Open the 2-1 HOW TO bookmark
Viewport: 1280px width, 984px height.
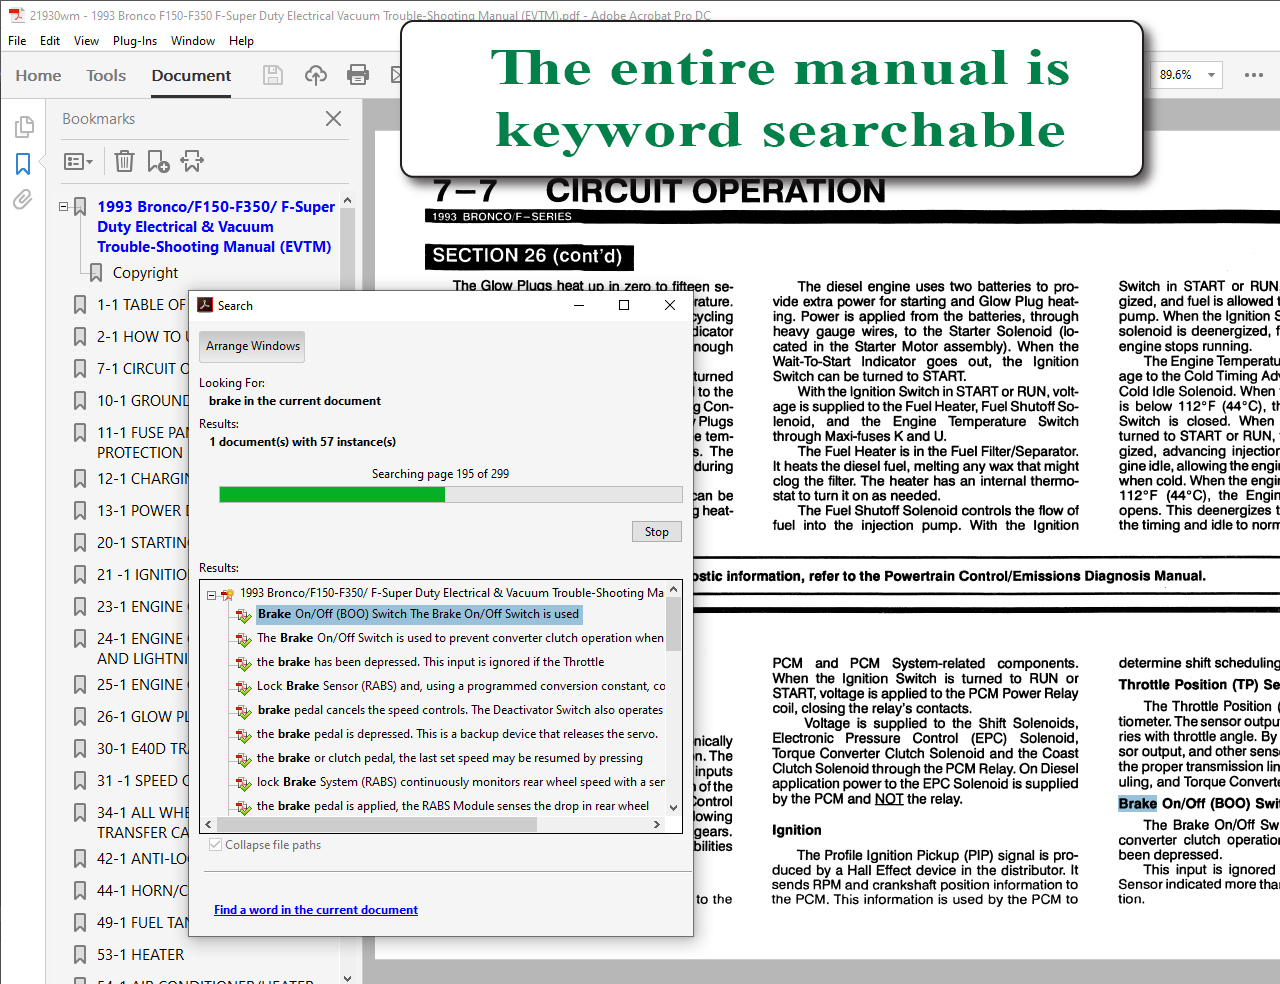pyautogui.click(x=141, y=337)
